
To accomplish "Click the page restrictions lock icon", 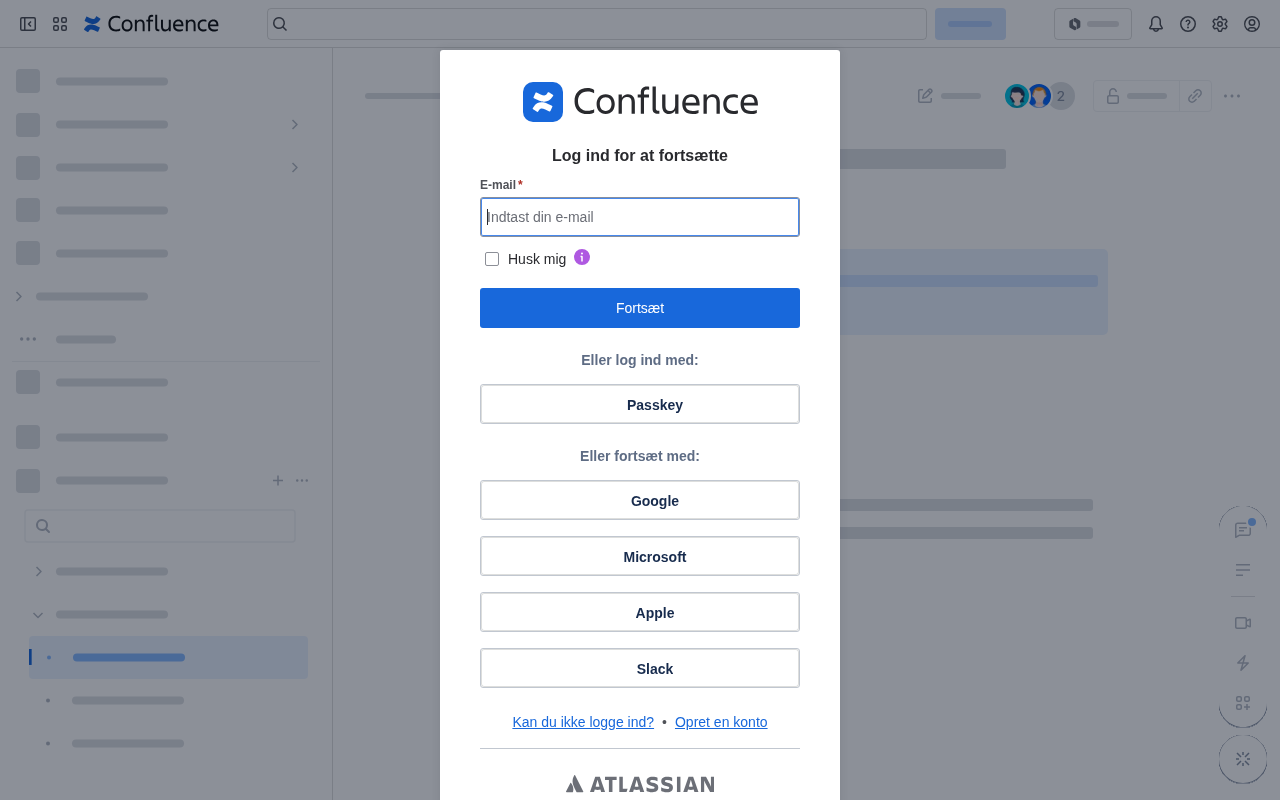I will (1113, 96).
